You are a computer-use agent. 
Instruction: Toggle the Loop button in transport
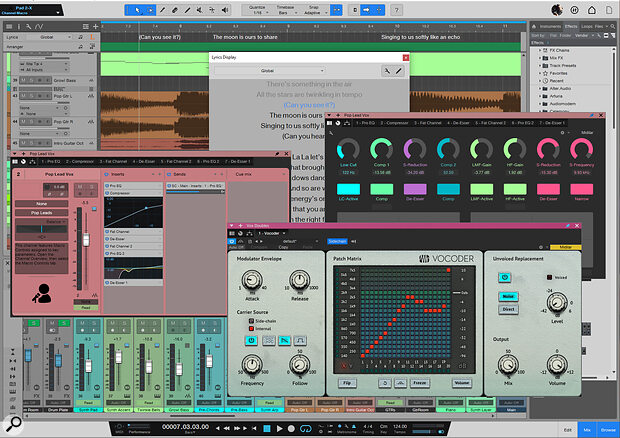[x=306, y=429]
